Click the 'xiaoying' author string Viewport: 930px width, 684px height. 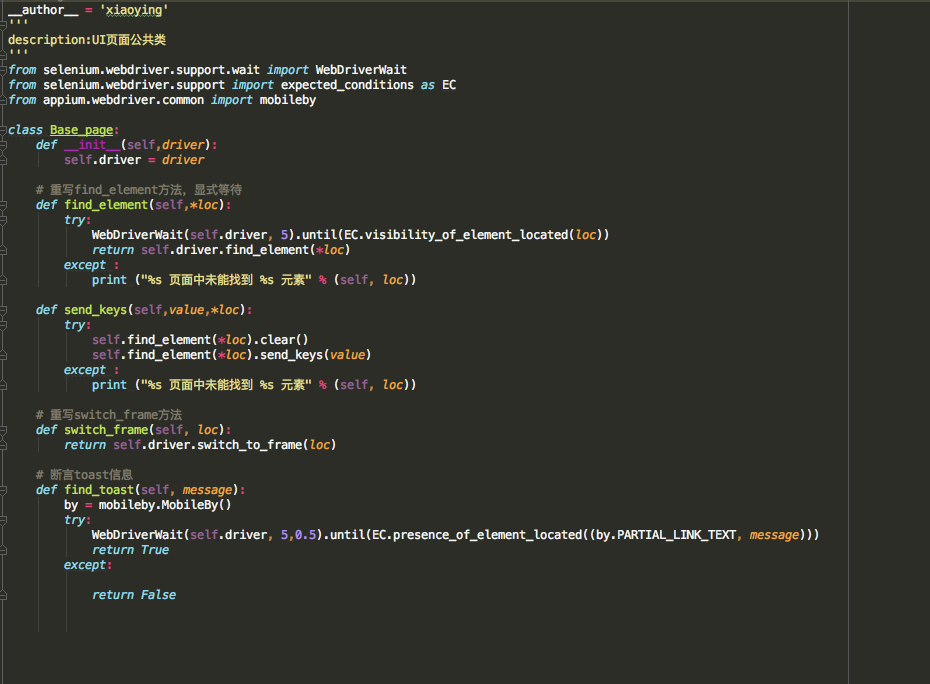134,10
